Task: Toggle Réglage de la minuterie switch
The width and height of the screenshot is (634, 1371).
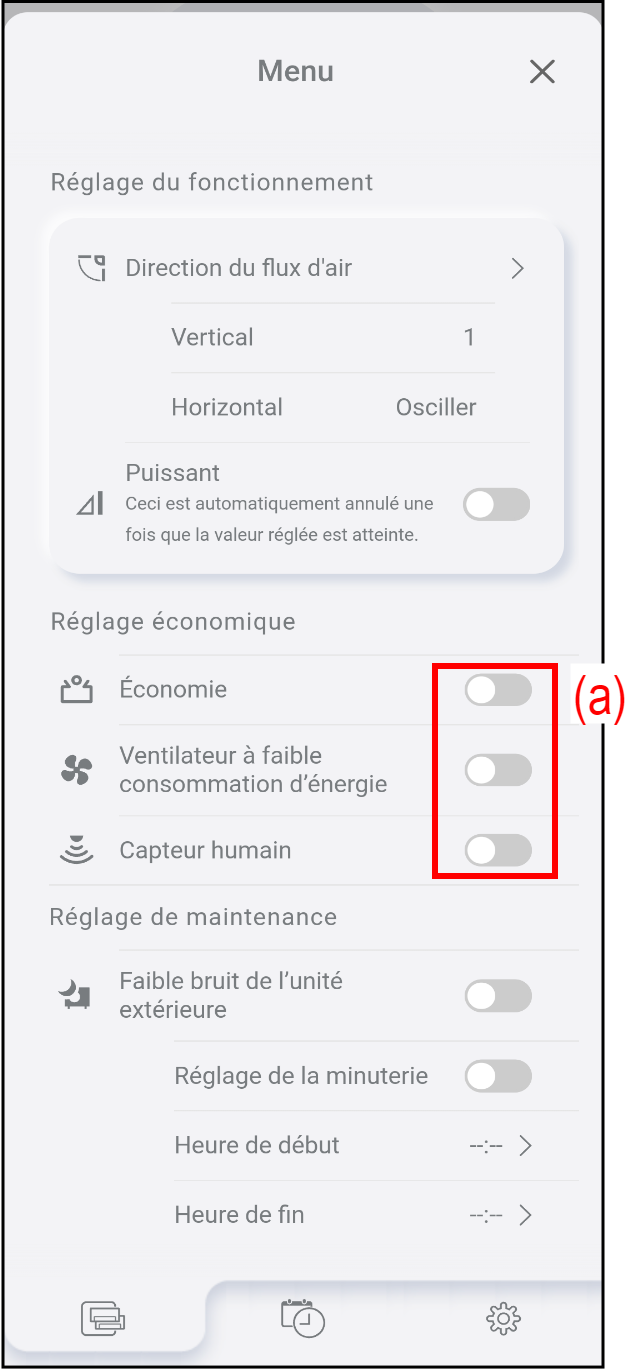Action: [497, 1076]
